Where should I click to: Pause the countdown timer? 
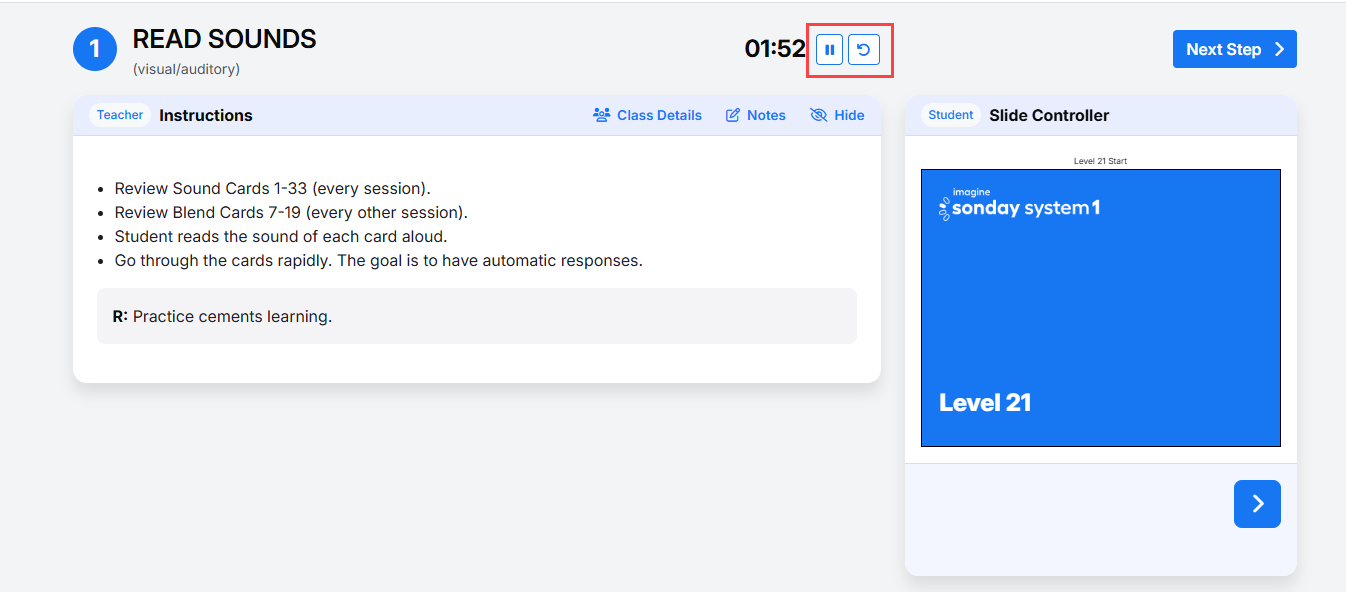[829, 49]
